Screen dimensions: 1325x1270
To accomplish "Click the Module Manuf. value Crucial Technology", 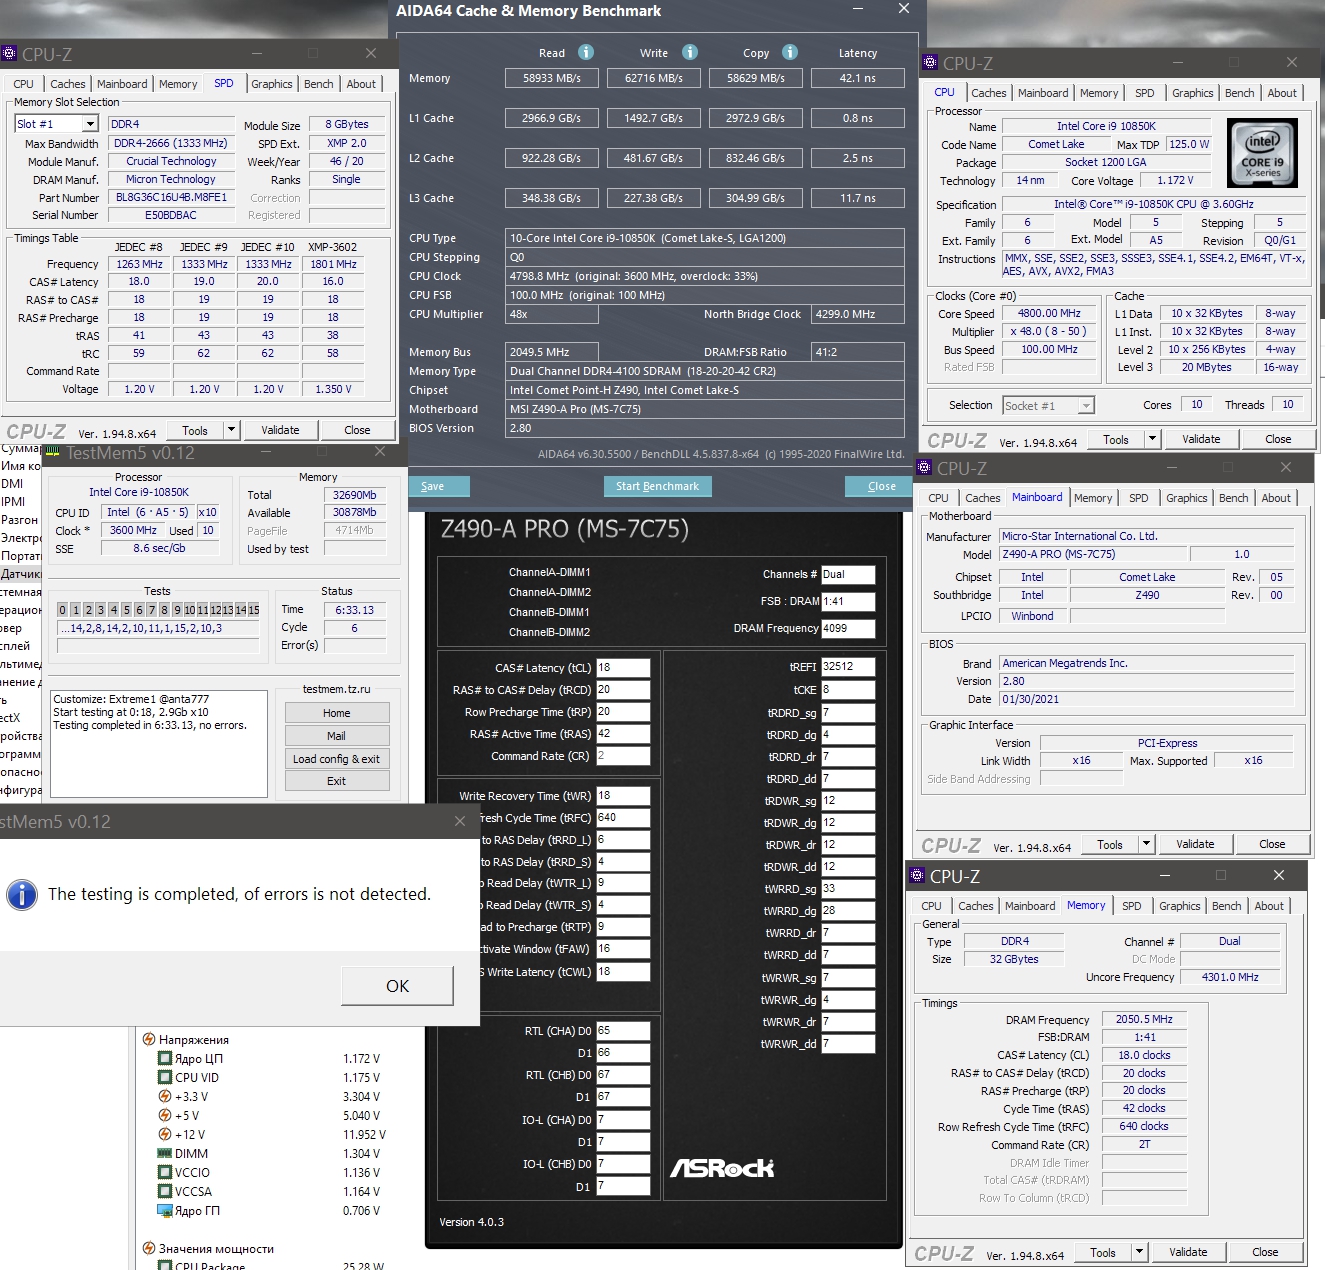I will coord(171,161).
